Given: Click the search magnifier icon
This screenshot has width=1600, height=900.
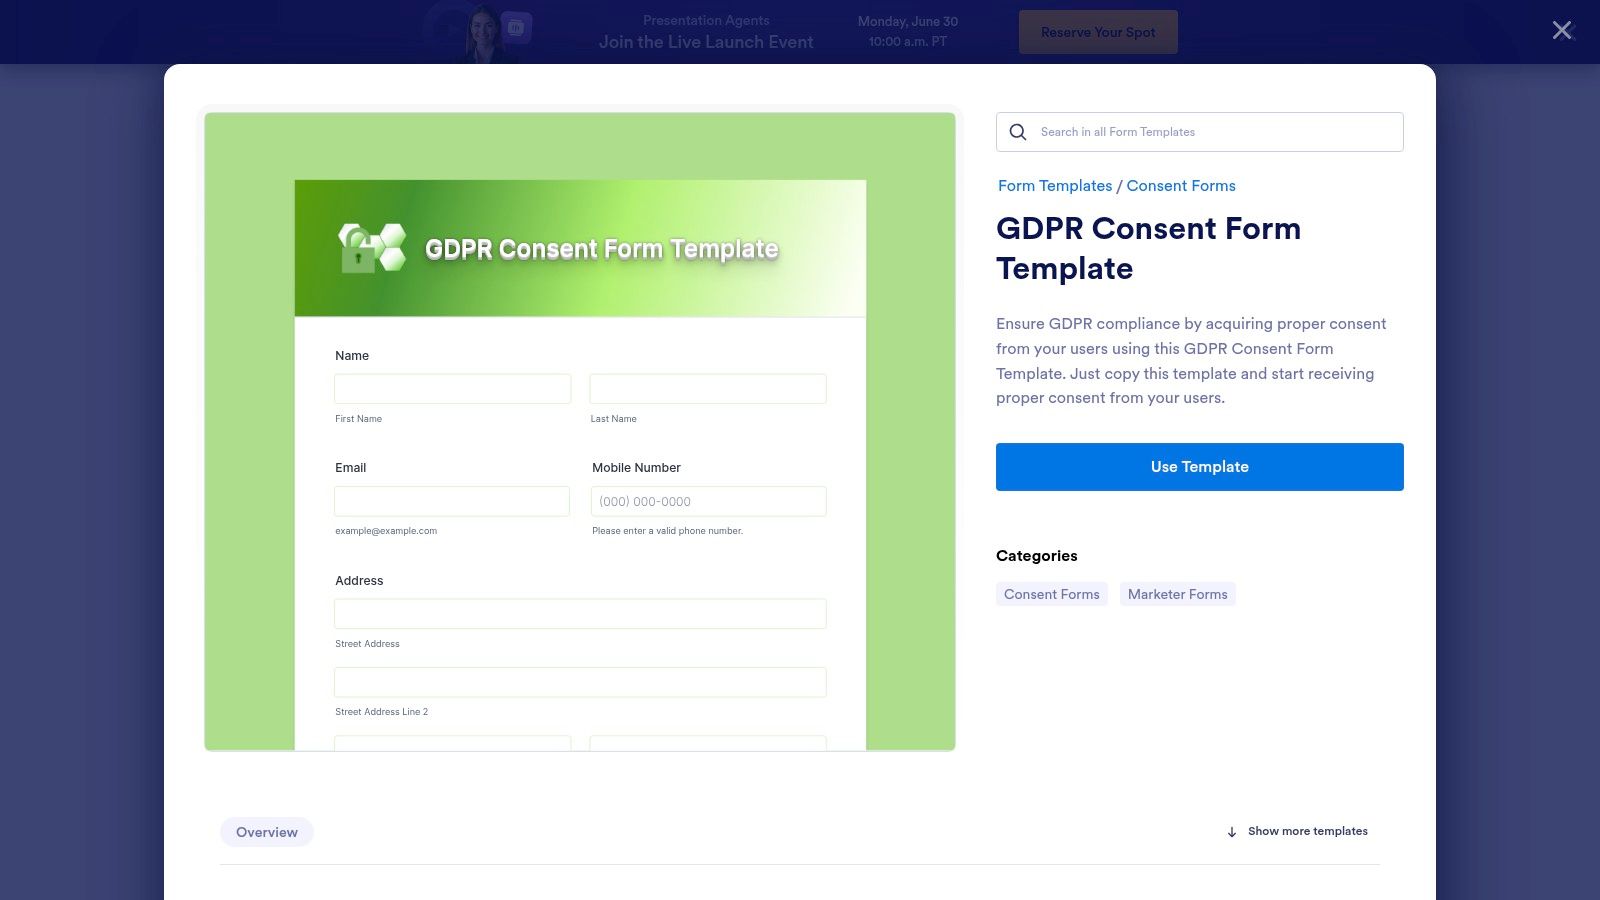Looking at the screenshot, I should point(1017,131).
